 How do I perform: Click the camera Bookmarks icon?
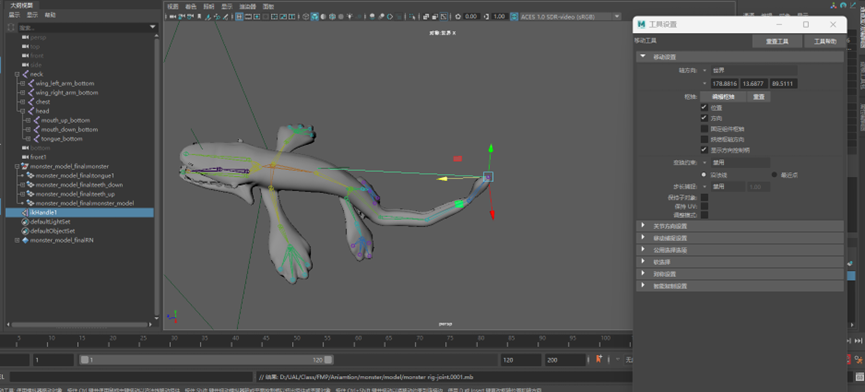pos(199,17)
